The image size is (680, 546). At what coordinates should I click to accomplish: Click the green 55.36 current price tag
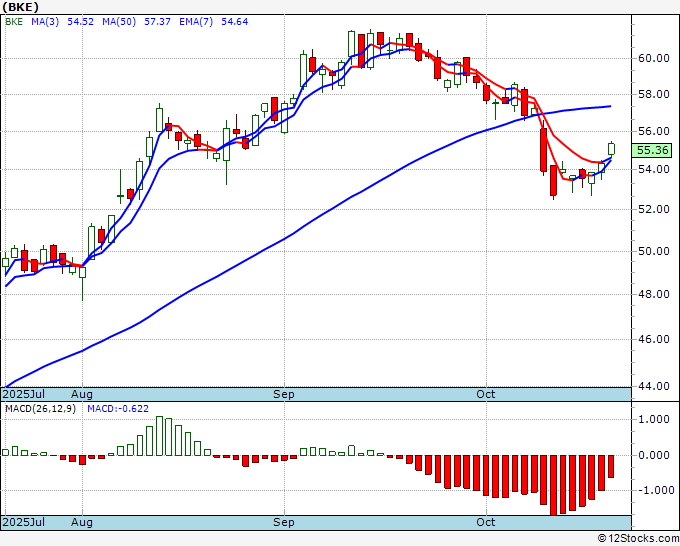click(653, 150)
